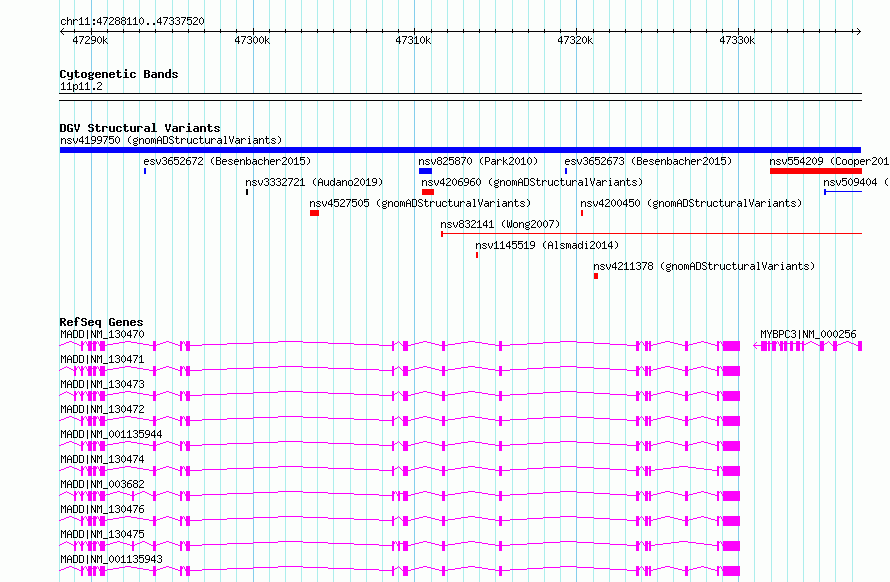
Task: Open the MADD|NM_130476 transcript label
Action: click(x=102, y=509)
